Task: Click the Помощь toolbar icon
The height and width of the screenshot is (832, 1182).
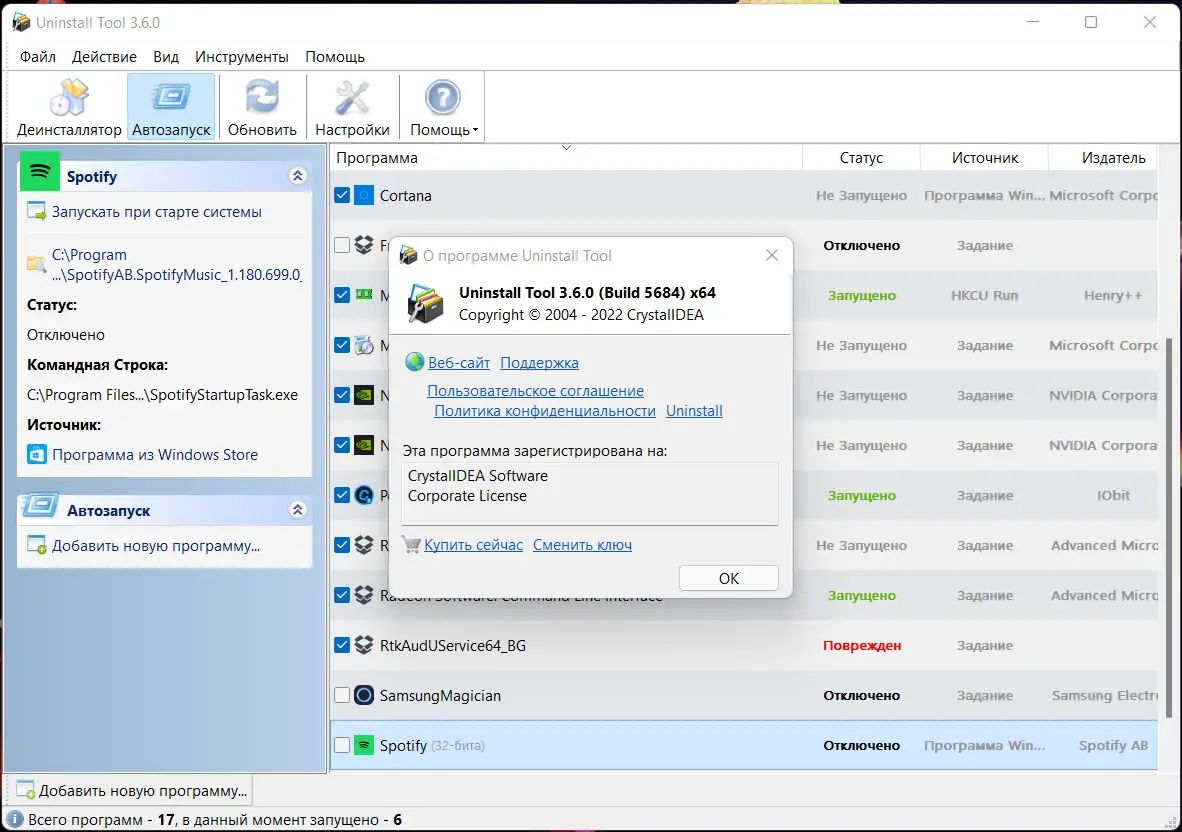Action: point(442,98)
